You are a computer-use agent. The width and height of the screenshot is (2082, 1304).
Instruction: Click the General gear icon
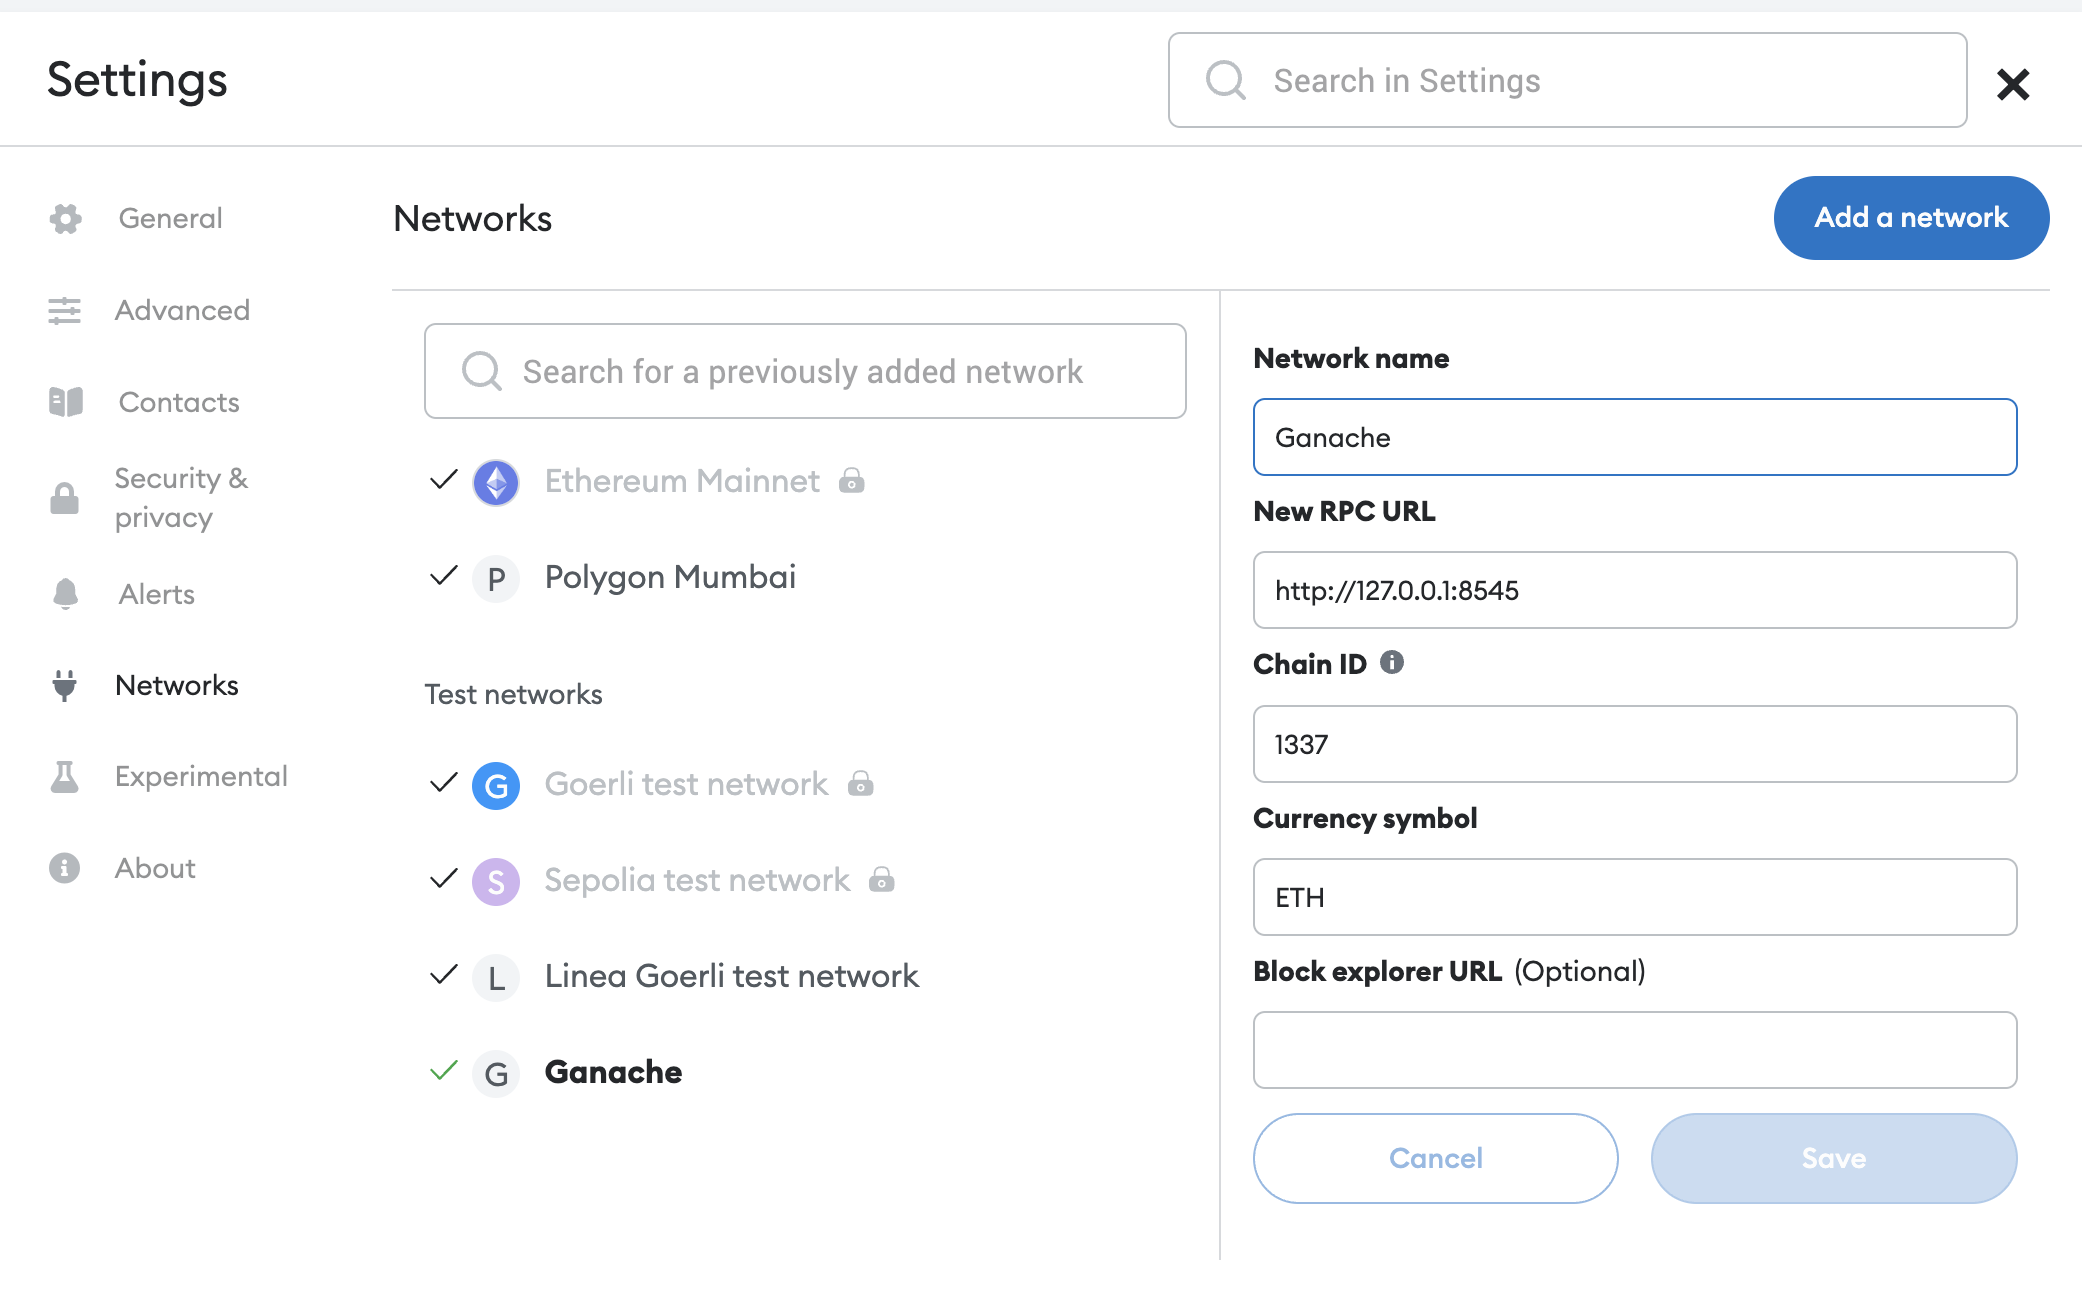66,218
